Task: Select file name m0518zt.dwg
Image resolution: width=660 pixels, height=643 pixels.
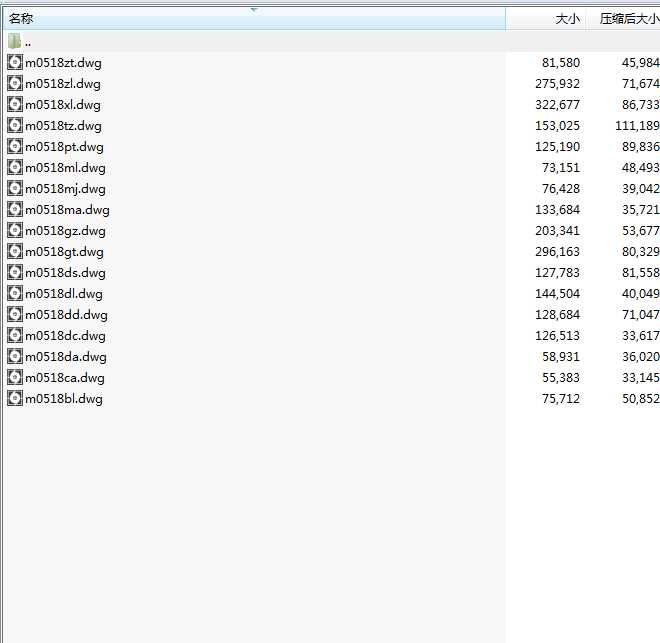Action: (x=63, y=63)
